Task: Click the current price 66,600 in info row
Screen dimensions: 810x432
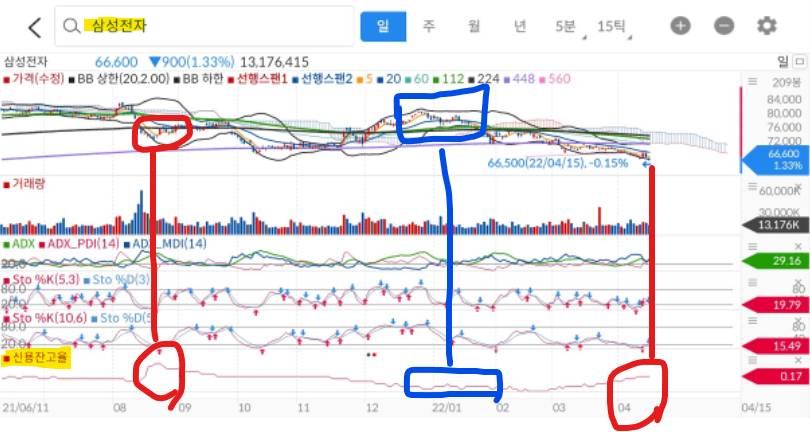Action: point(116,62)
